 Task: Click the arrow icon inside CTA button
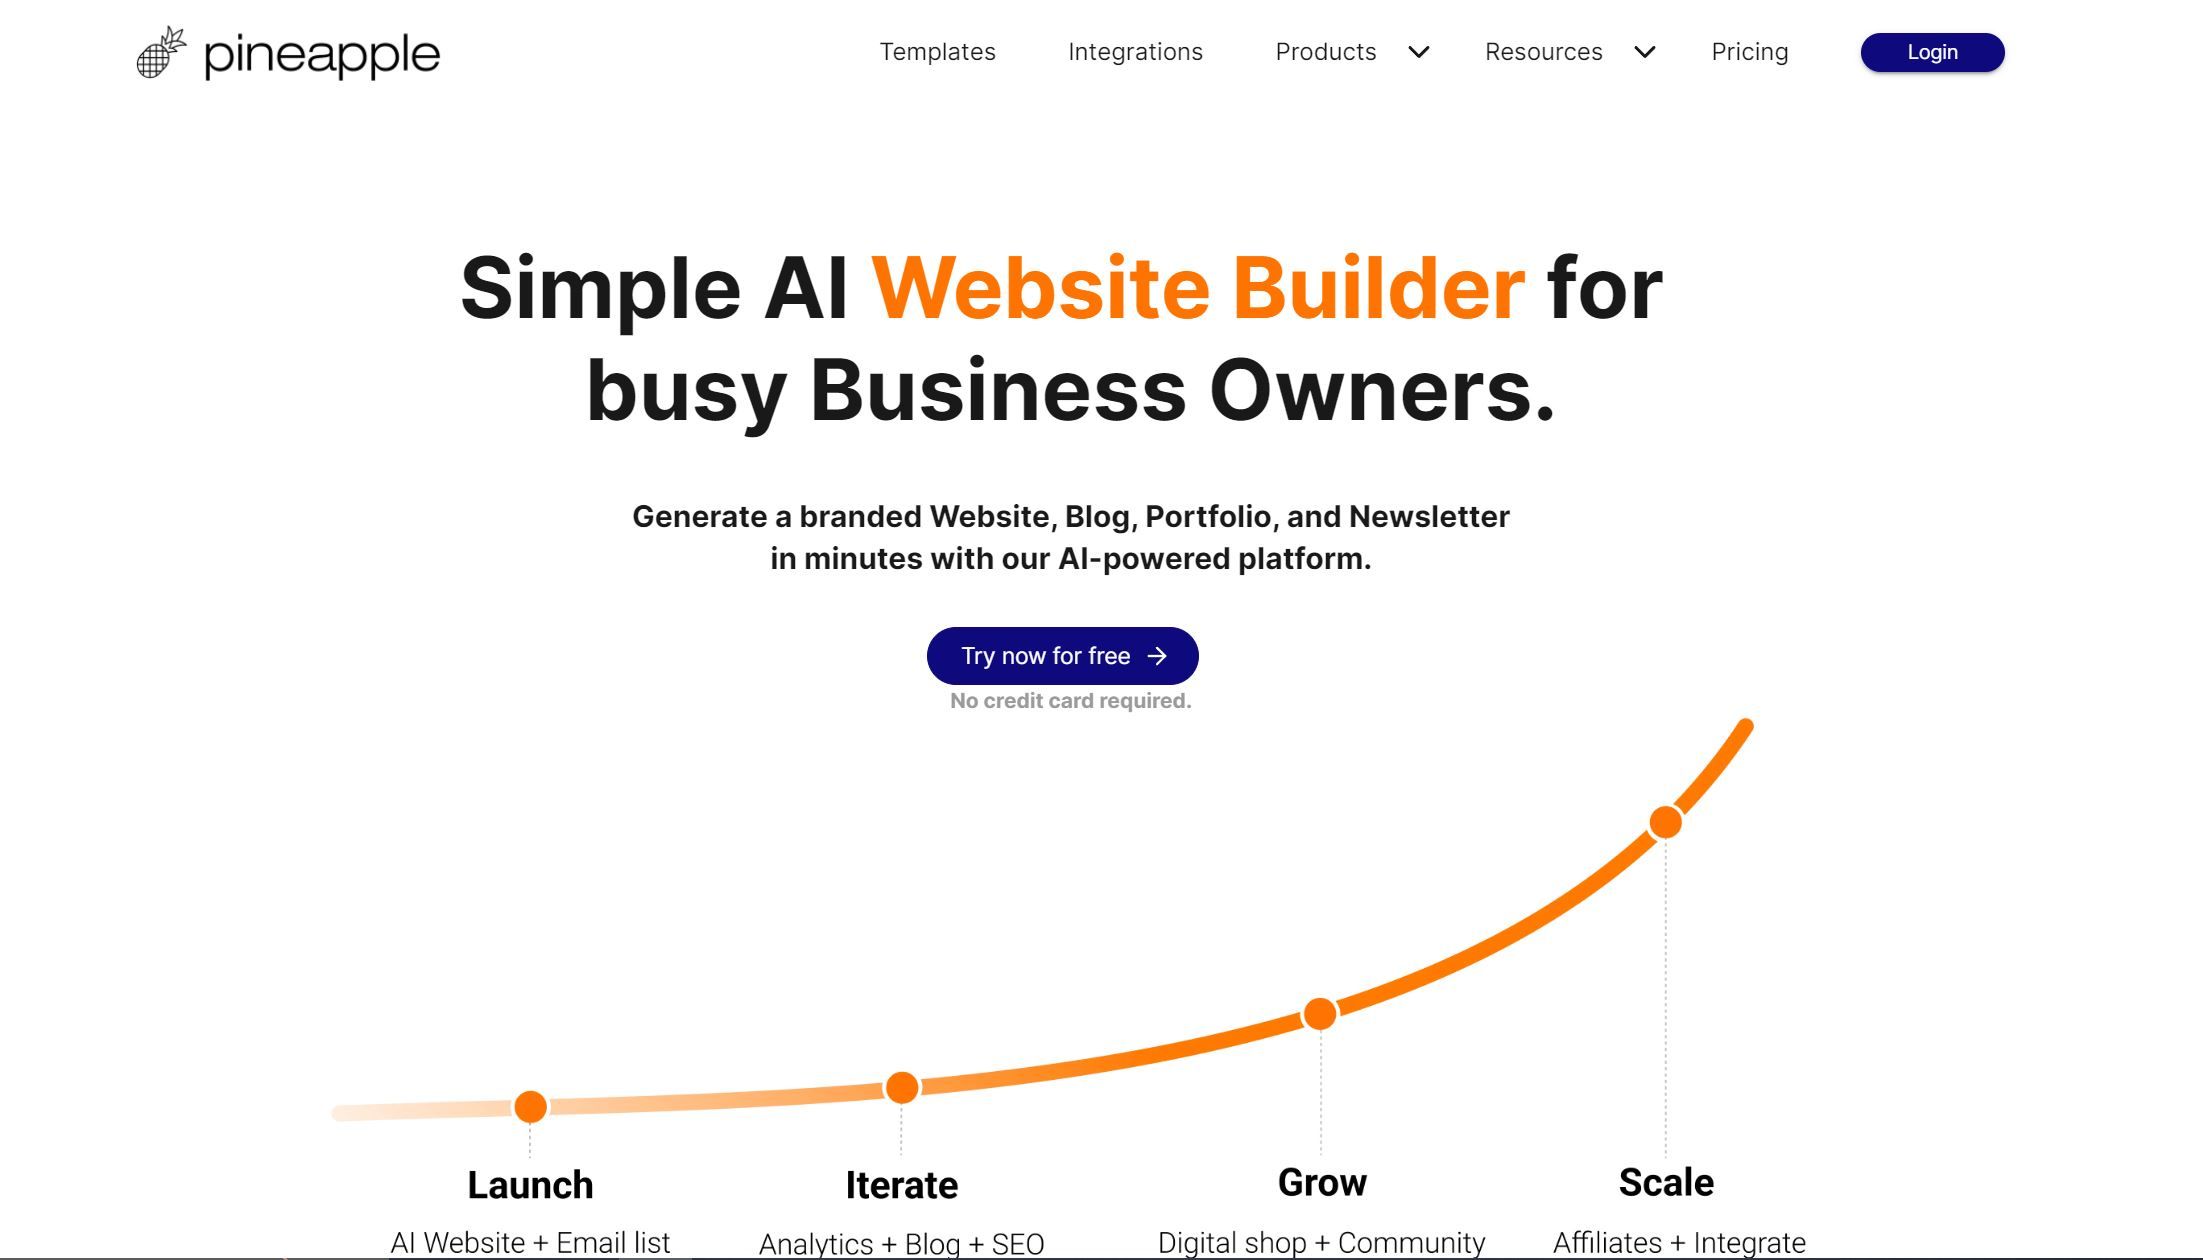1157,655
